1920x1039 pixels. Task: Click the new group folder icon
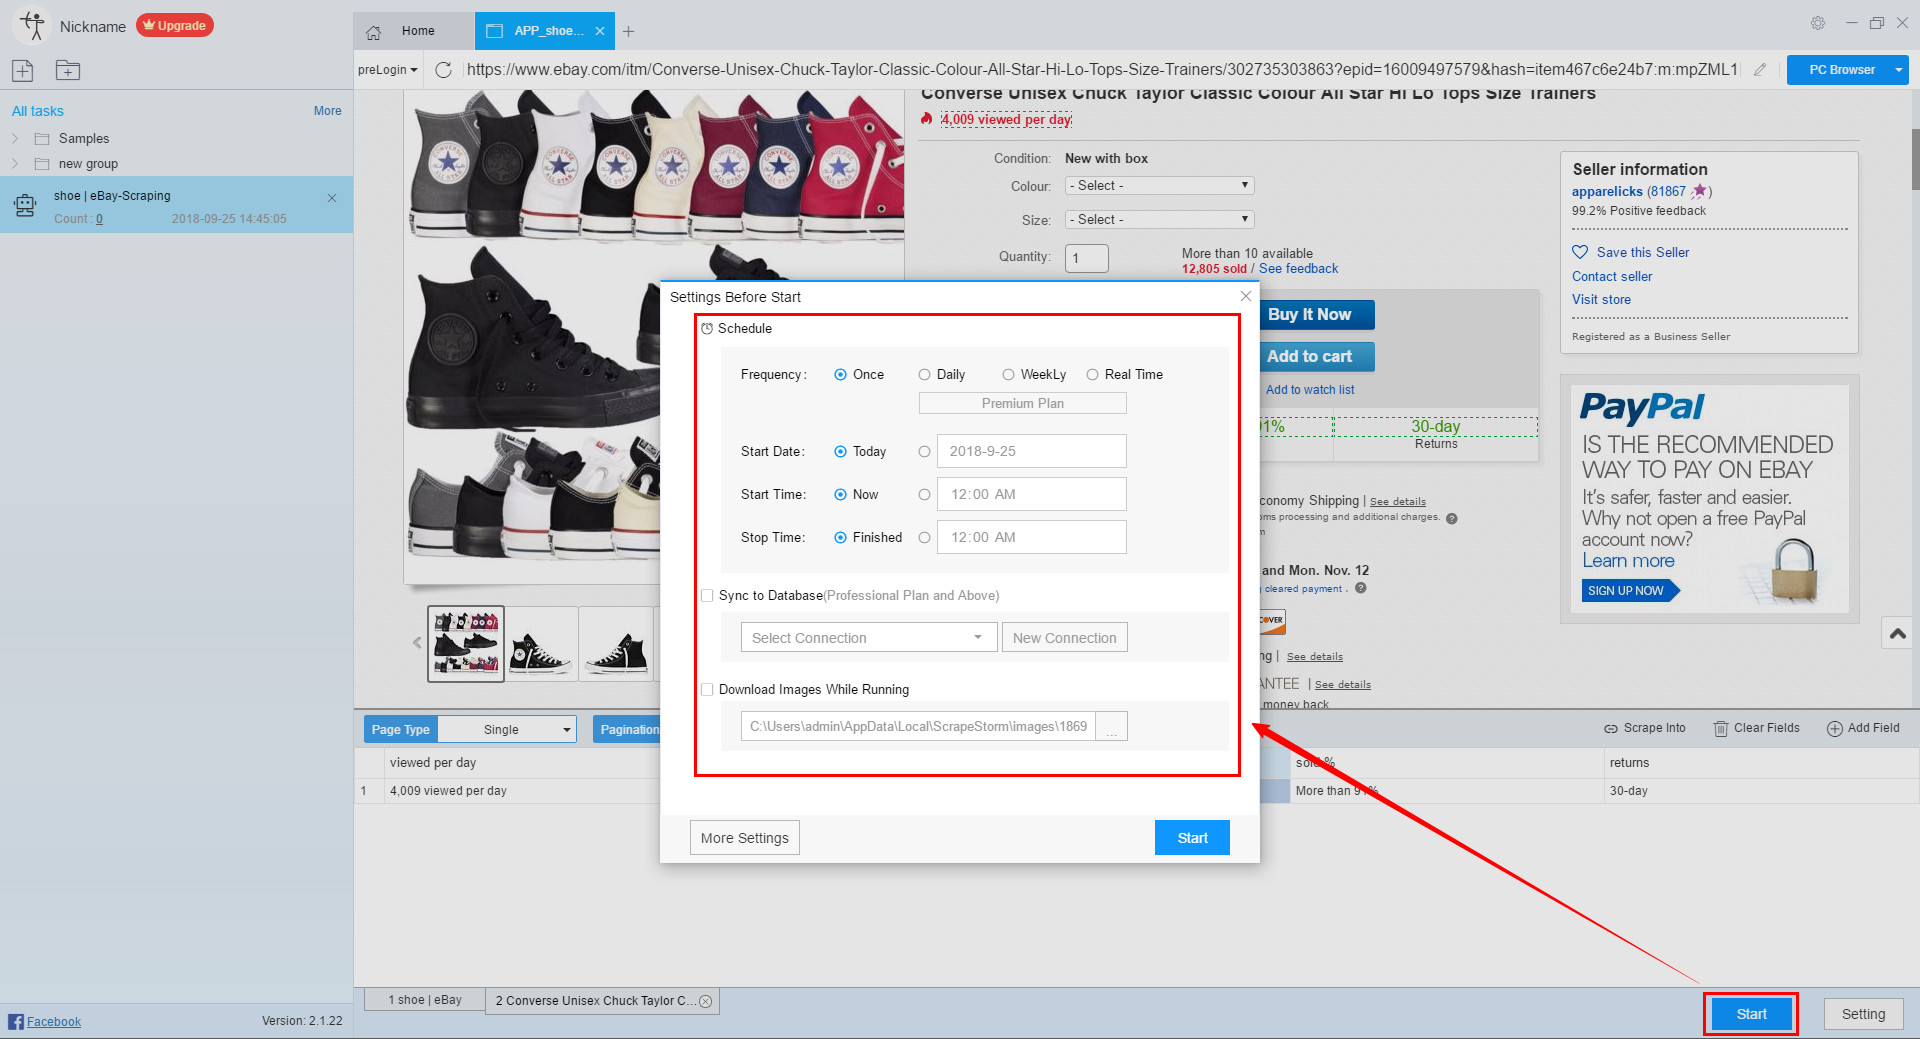(68, 70)
